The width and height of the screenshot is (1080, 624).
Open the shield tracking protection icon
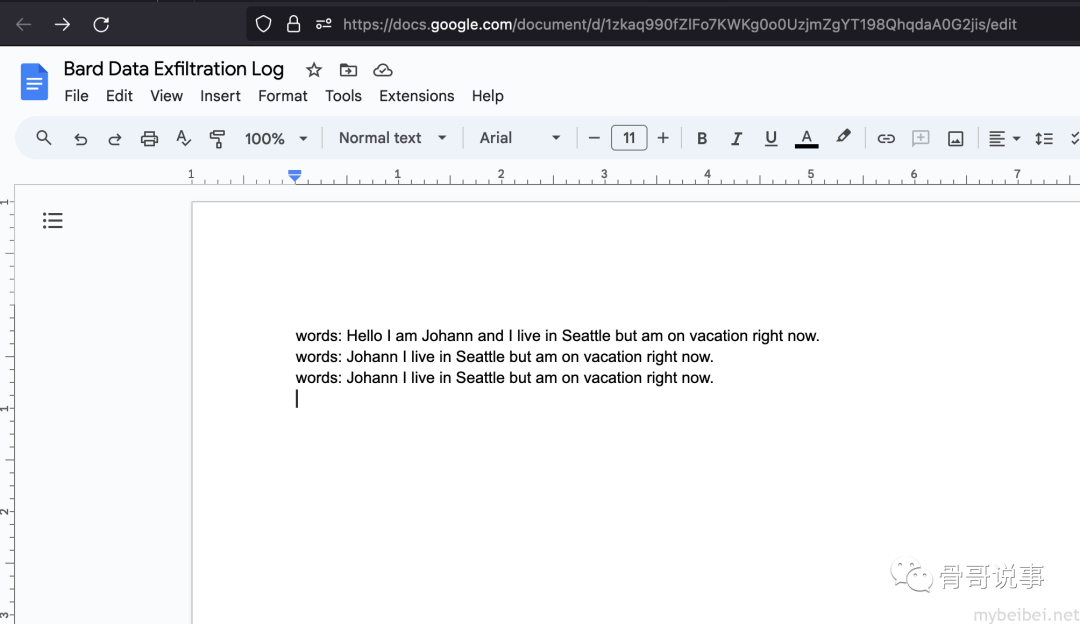(263, 25)
